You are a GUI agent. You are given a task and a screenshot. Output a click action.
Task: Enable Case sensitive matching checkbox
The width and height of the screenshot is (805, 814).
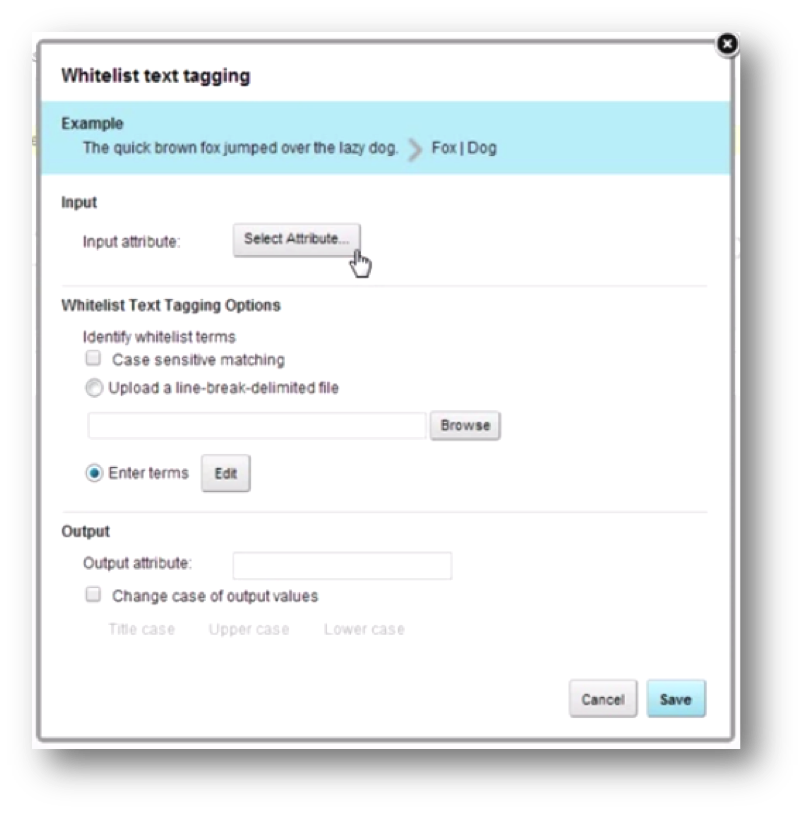point(93,358)
